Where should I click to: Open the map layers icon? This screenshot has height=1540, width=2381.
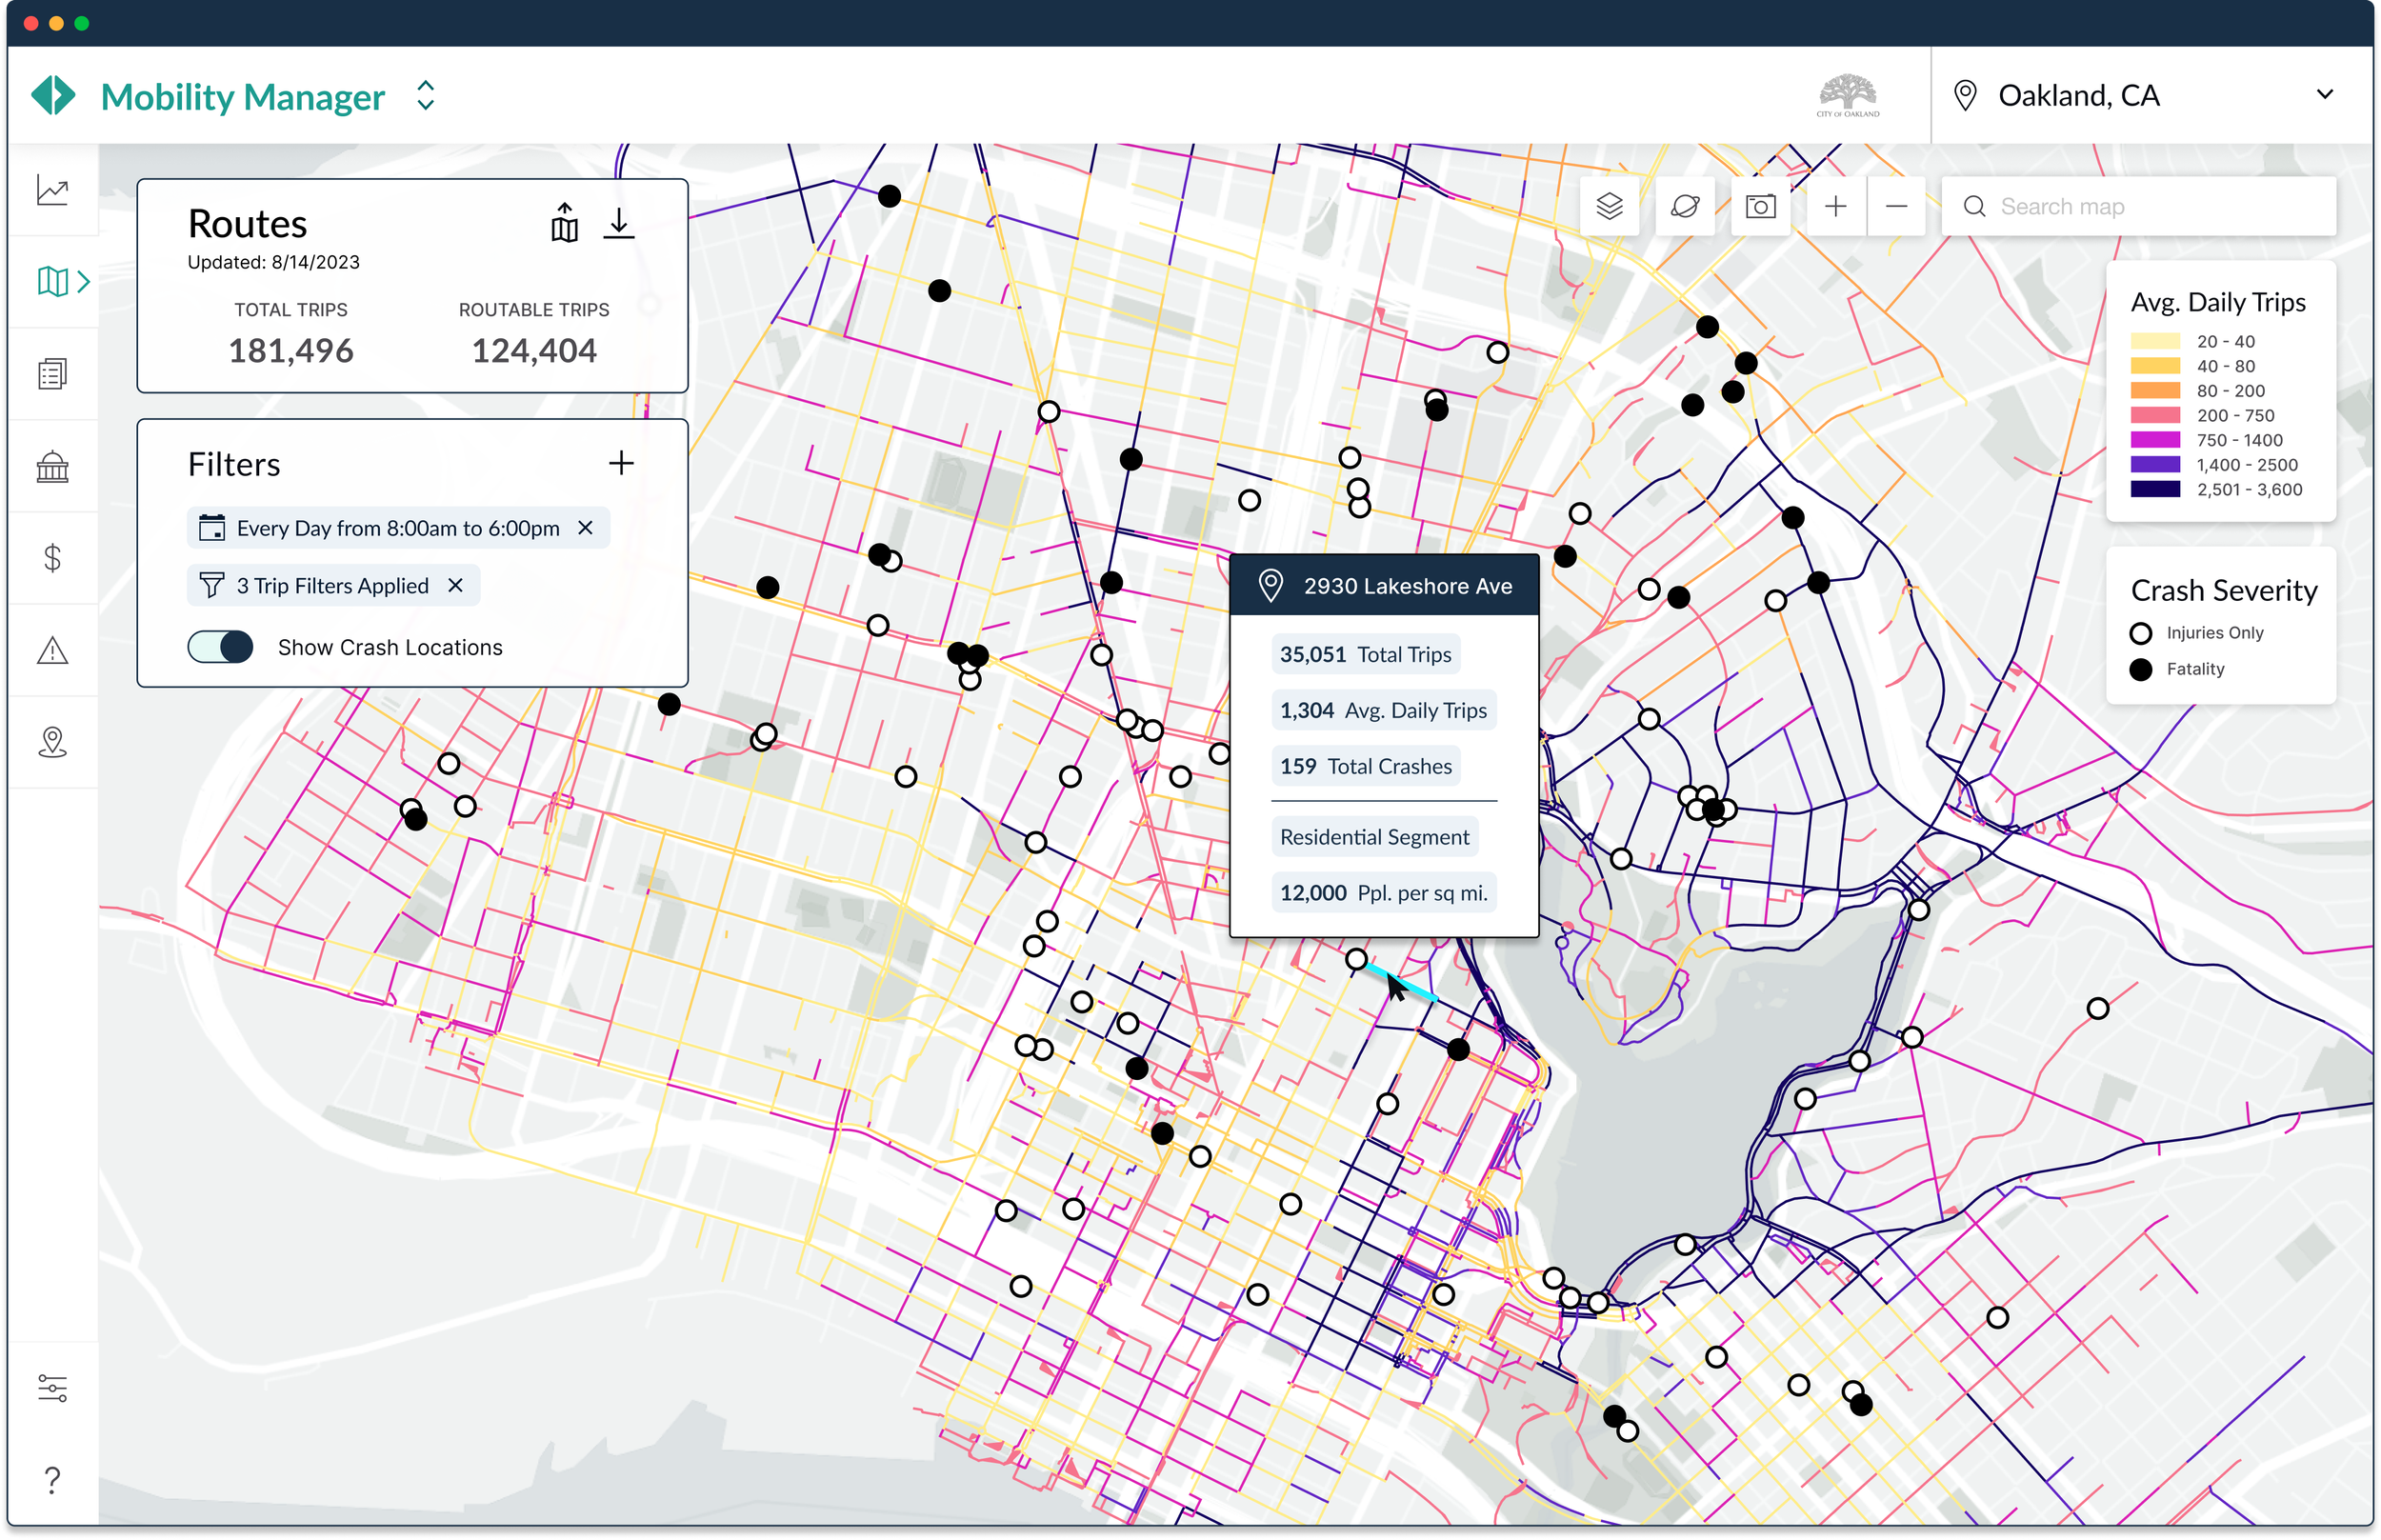click(x=1609, y=206)
